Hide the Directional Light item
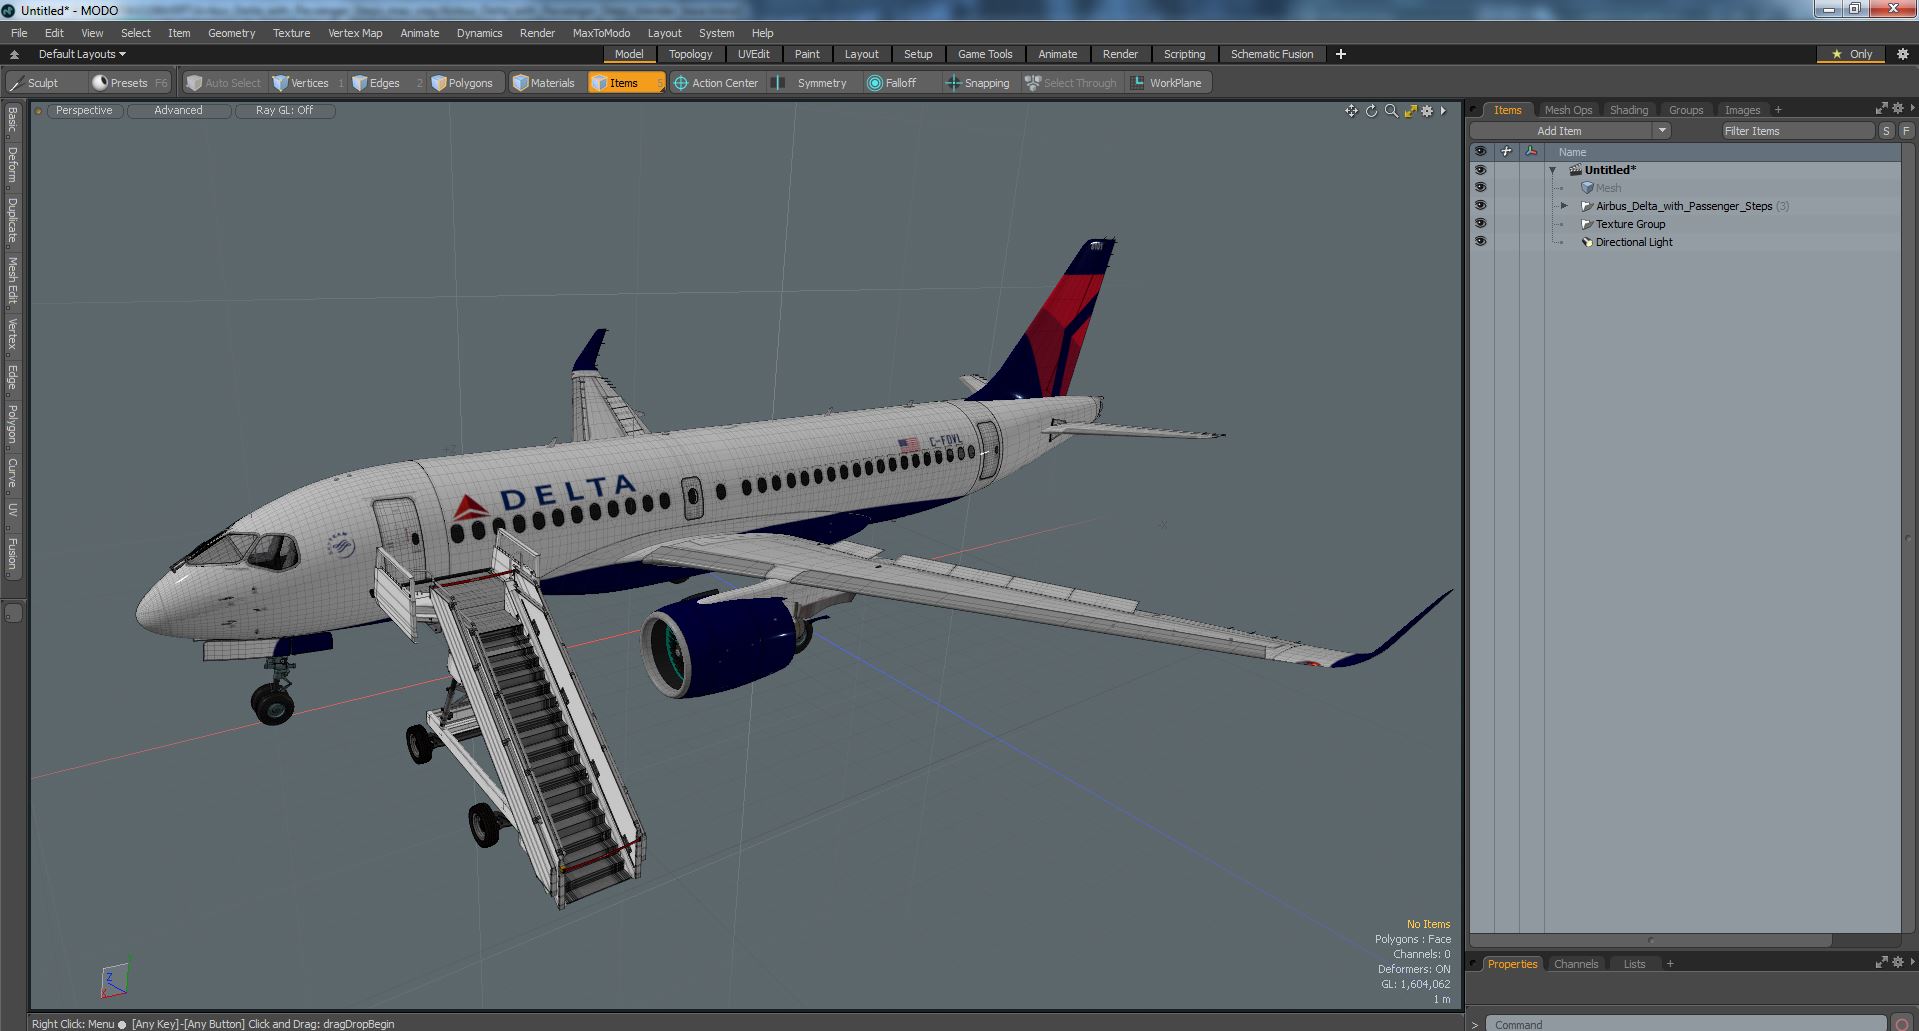Image resolution: width=1919 pixels, height=1031 pixels. (1480, 242)
